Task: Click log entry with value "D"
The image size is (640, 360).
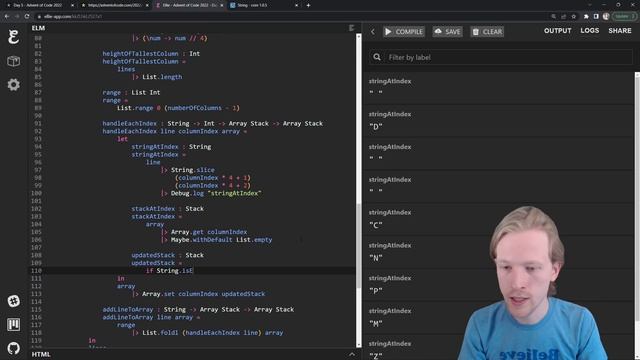Action: [x=500, y=120]
